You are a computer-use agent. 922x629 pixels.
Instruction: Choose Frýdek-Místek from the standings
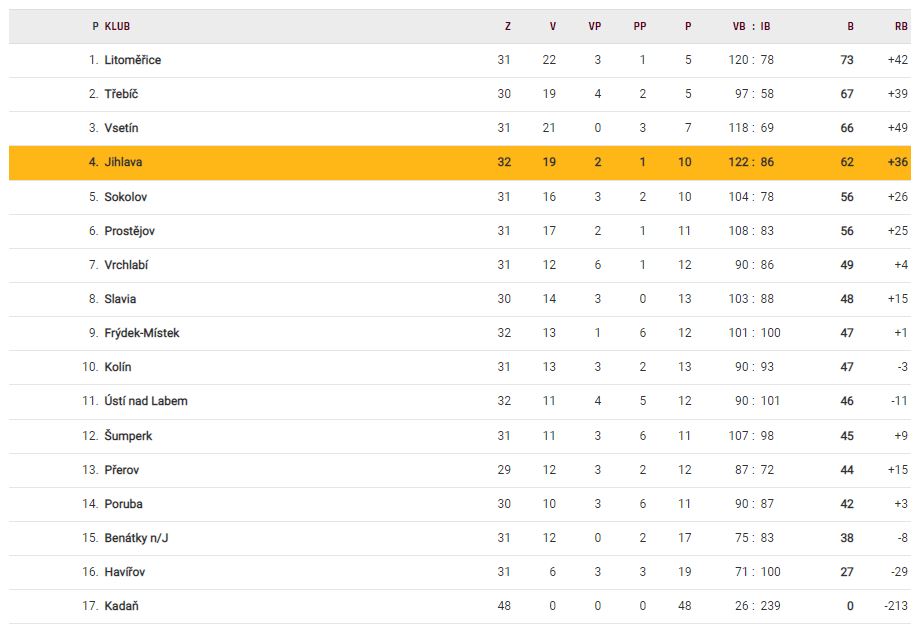[142, 333]
